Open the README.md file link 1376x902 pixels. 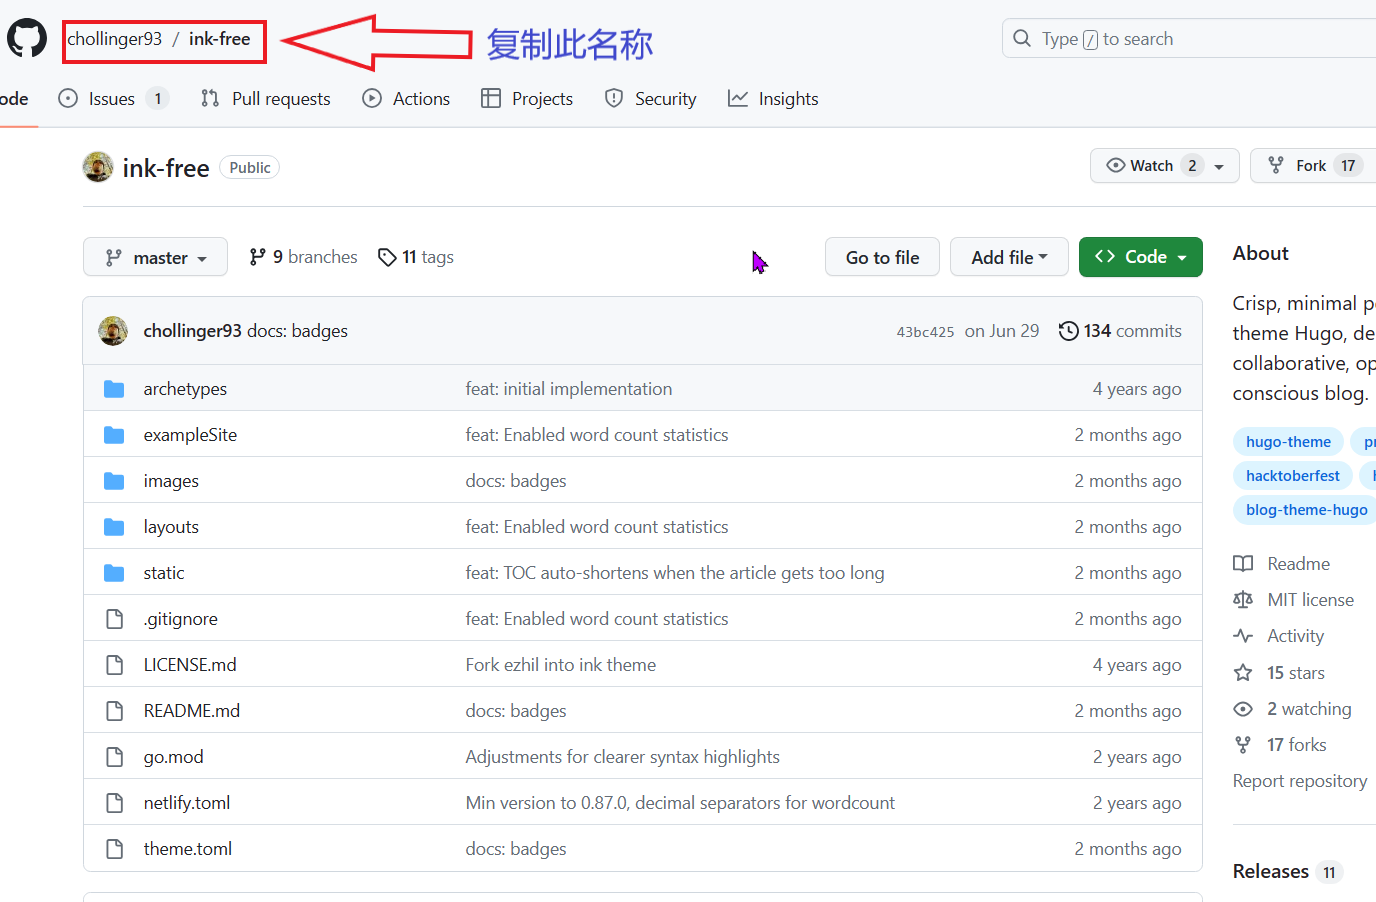[x=192, y=711]
